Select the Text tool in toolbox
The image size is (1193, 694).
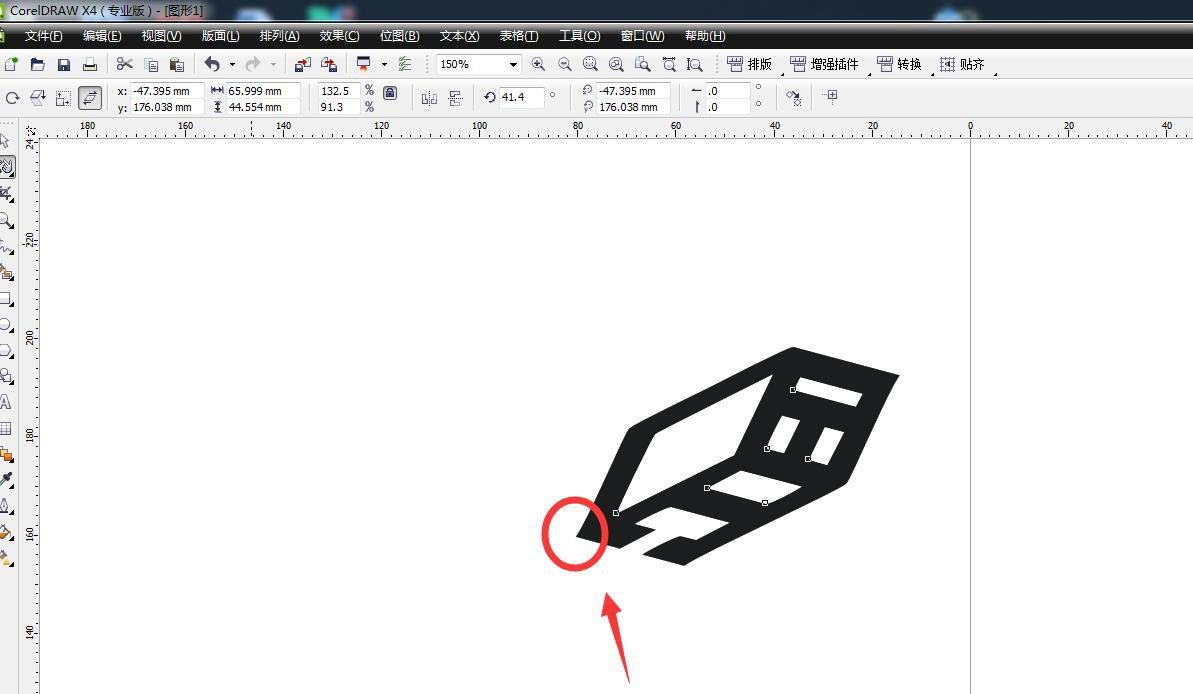point(6,402)
